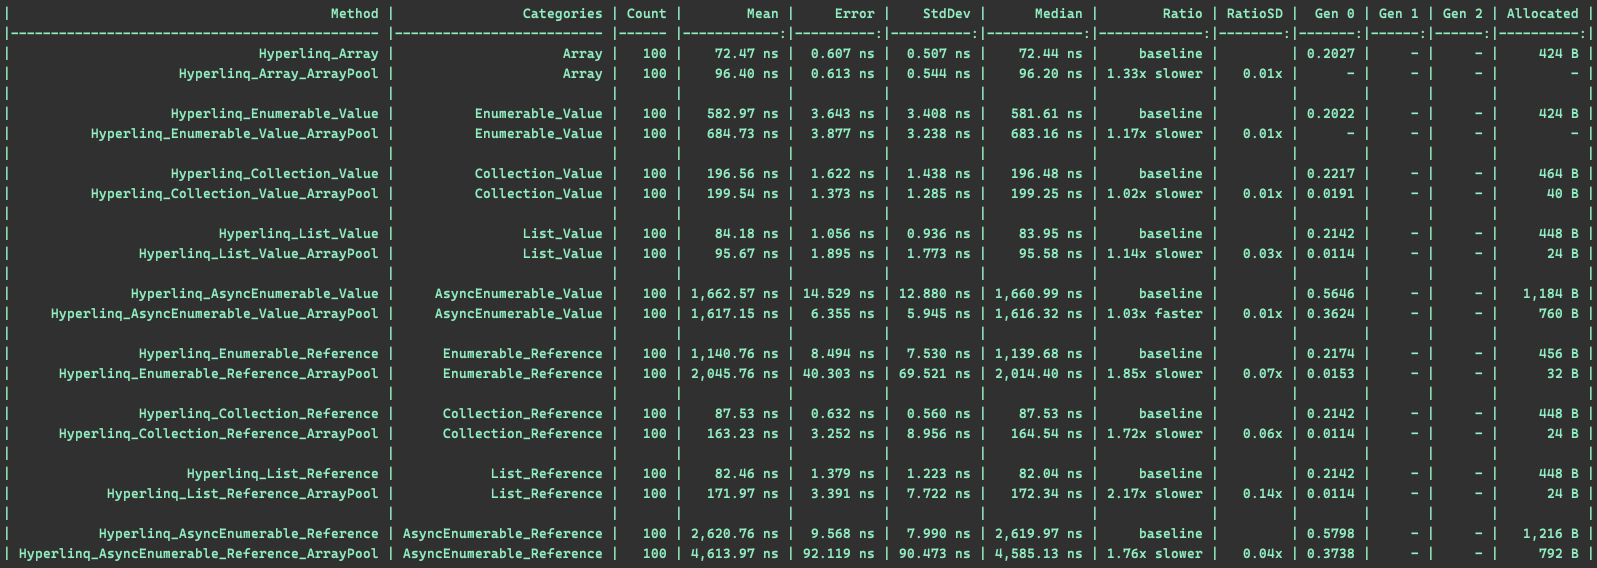Click the Gen 0 column header
The width and height of the screenshot is (1597, 568).
click(1335, 14)
